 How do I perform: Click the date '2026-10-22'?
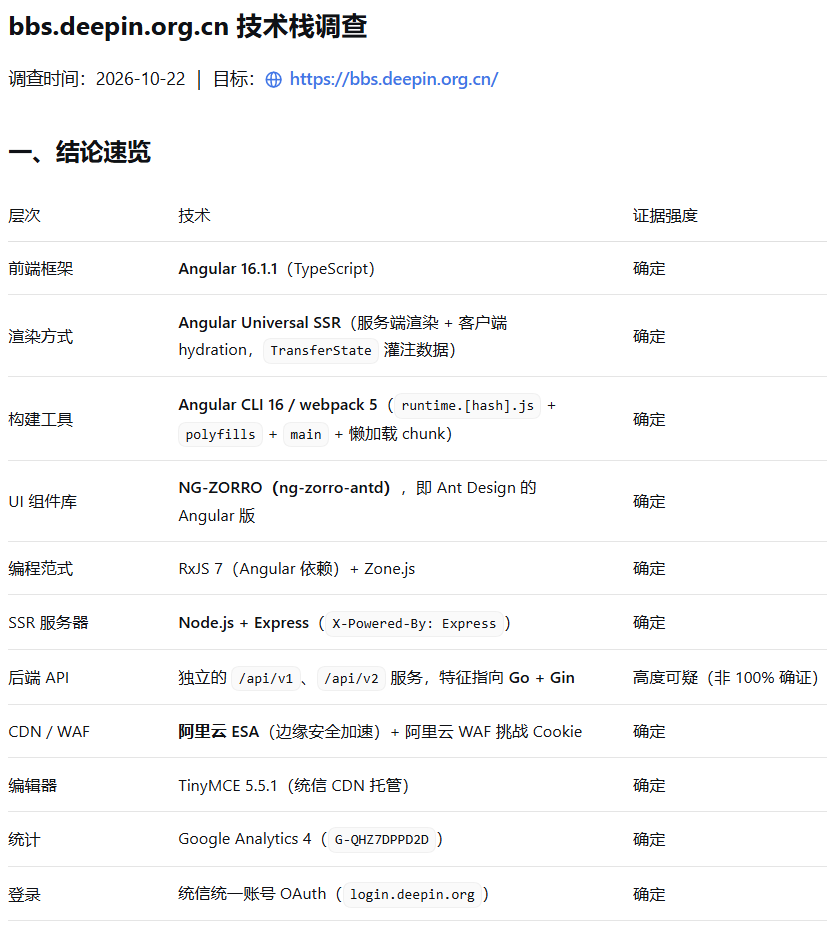tap(141, 79)
